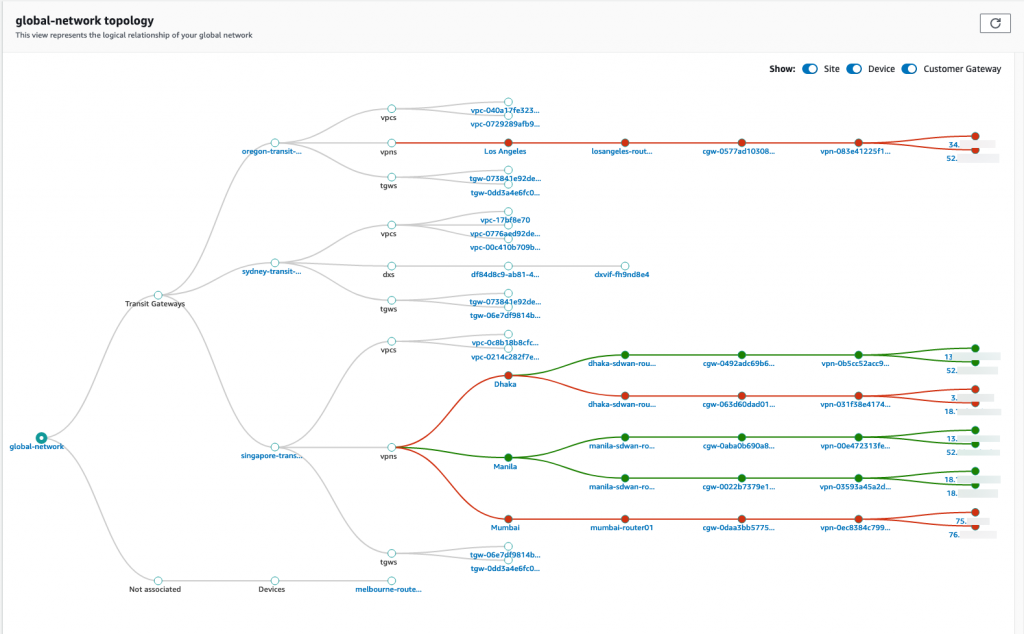This screenshot has width=1024, height=634.
Task: Select the green Dhaka site node
Action: (x=506, y=374)
